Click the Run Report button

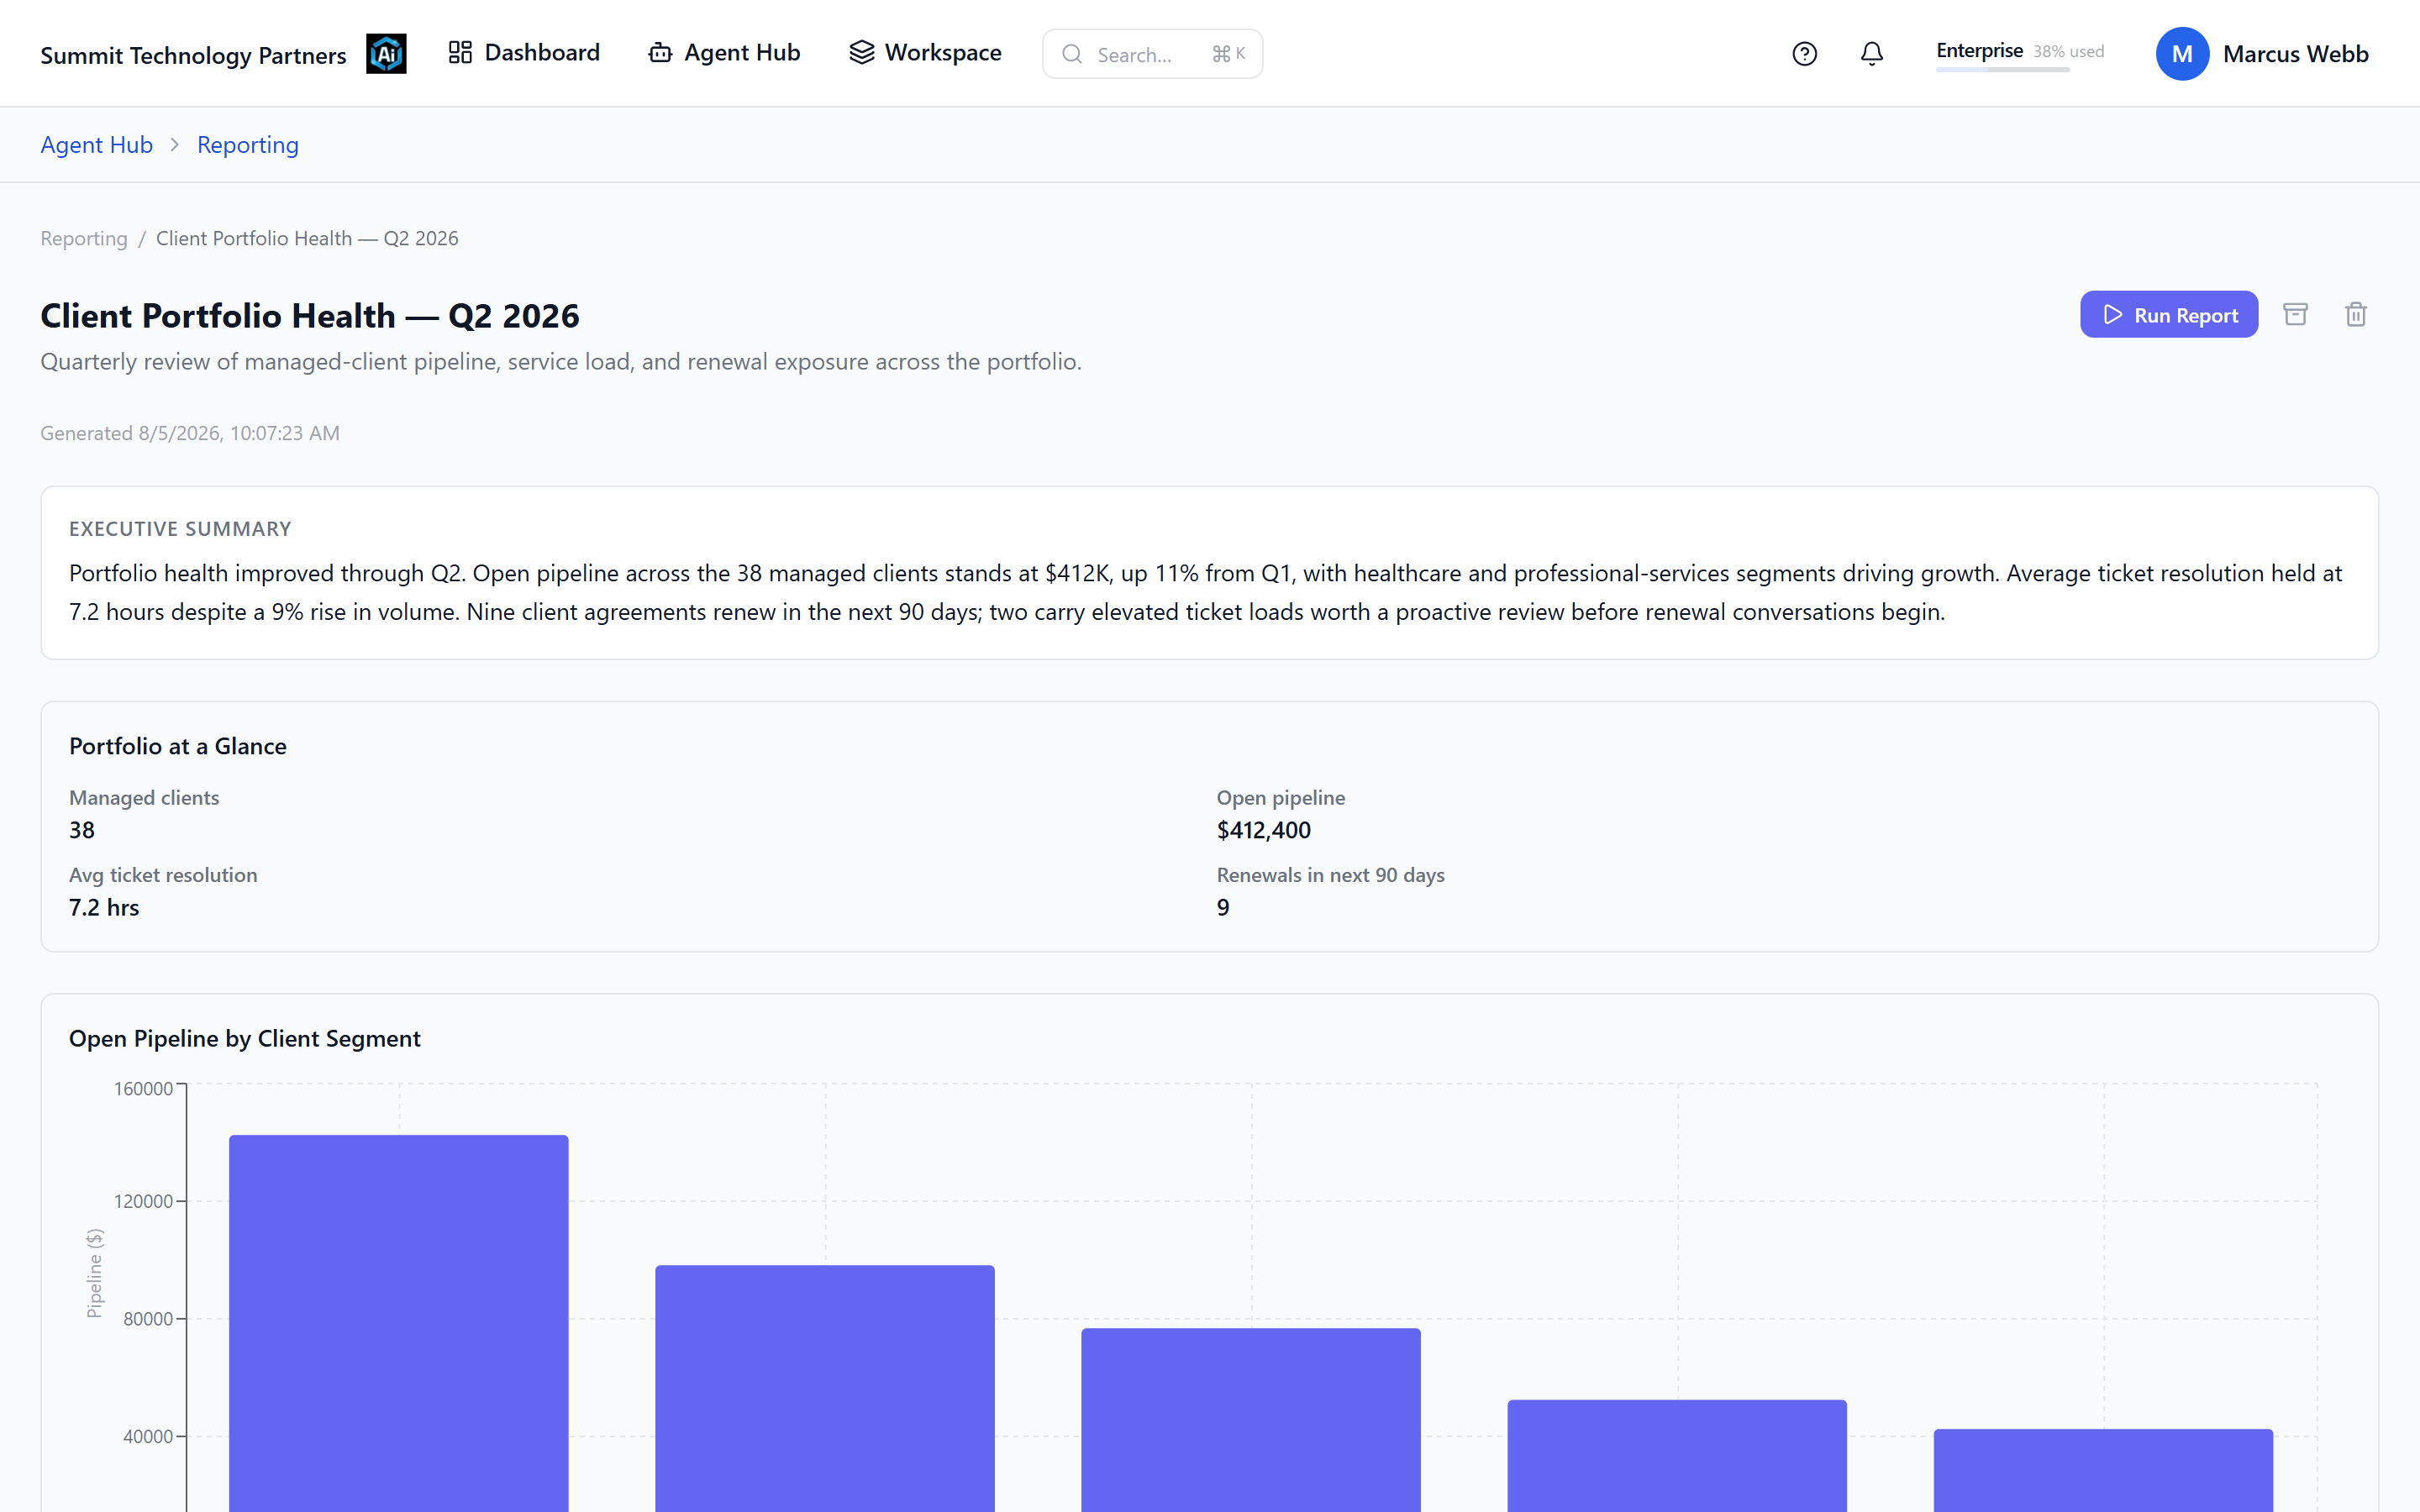pyautogui.click(x=2169, y=314)
